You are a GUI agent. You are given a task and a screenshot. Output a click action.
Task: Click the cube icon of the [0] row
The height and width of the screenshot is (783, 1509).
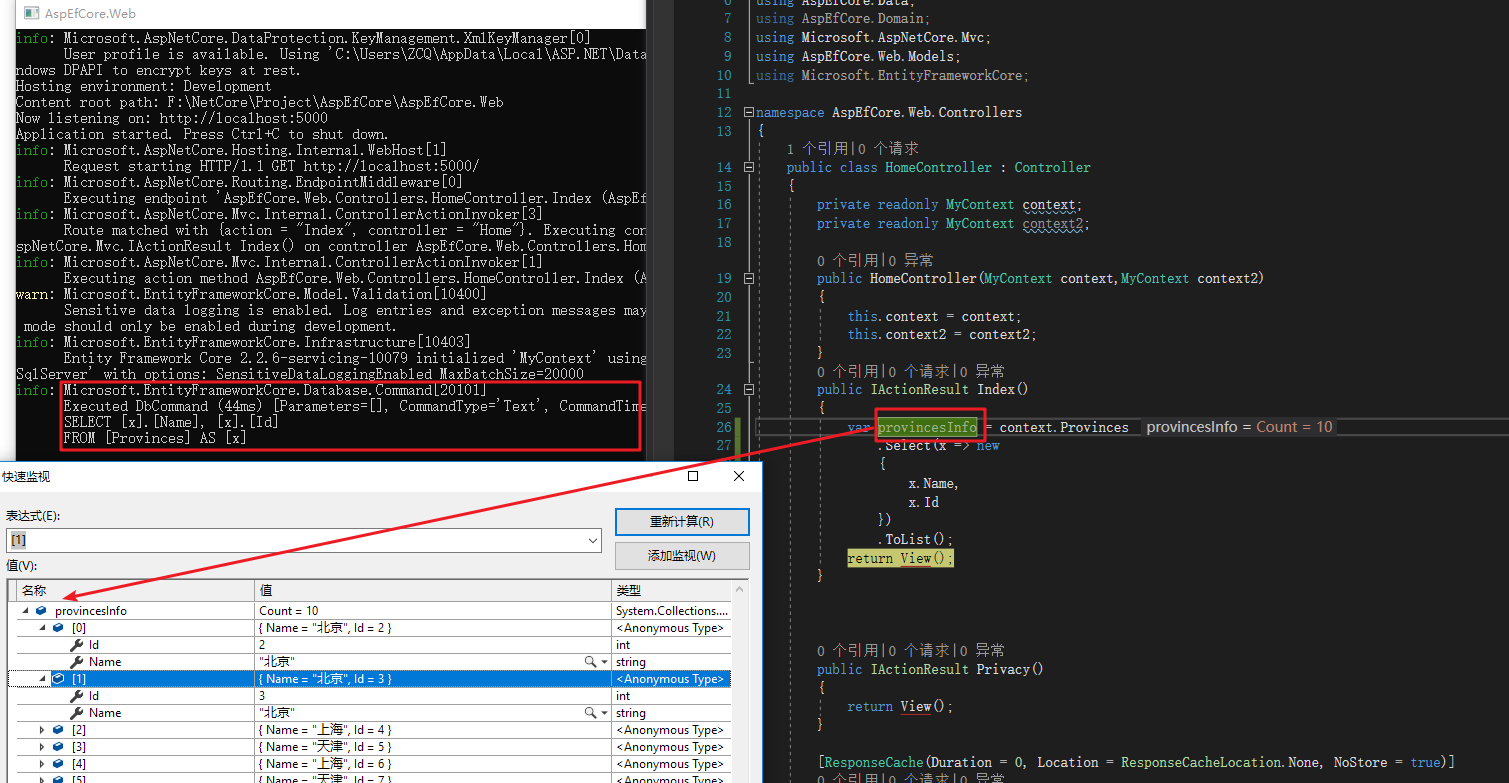coord(58,627)
